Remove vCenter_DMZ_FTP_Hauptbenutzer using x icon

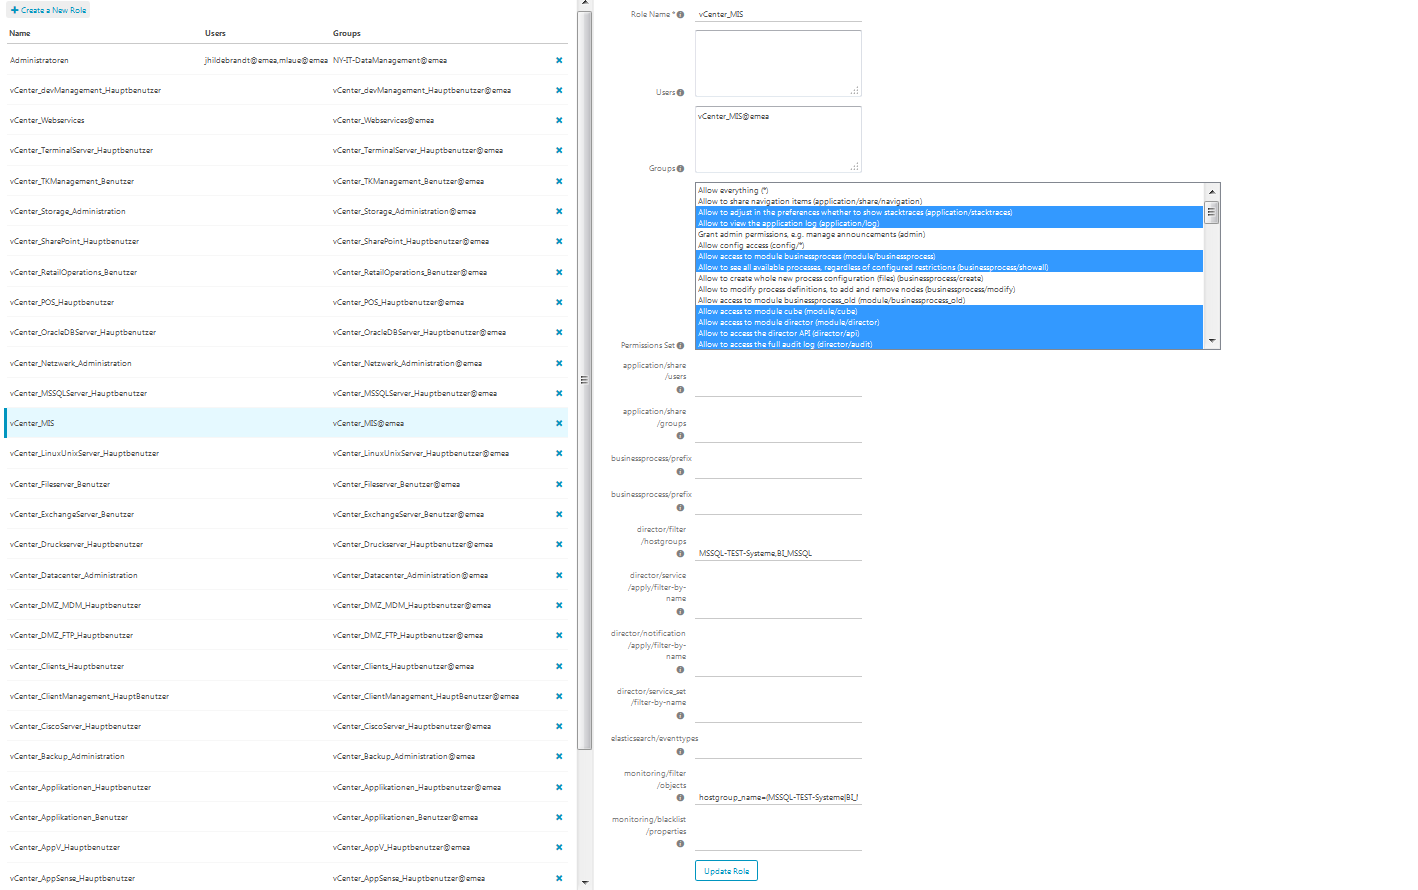coord(559,635)
